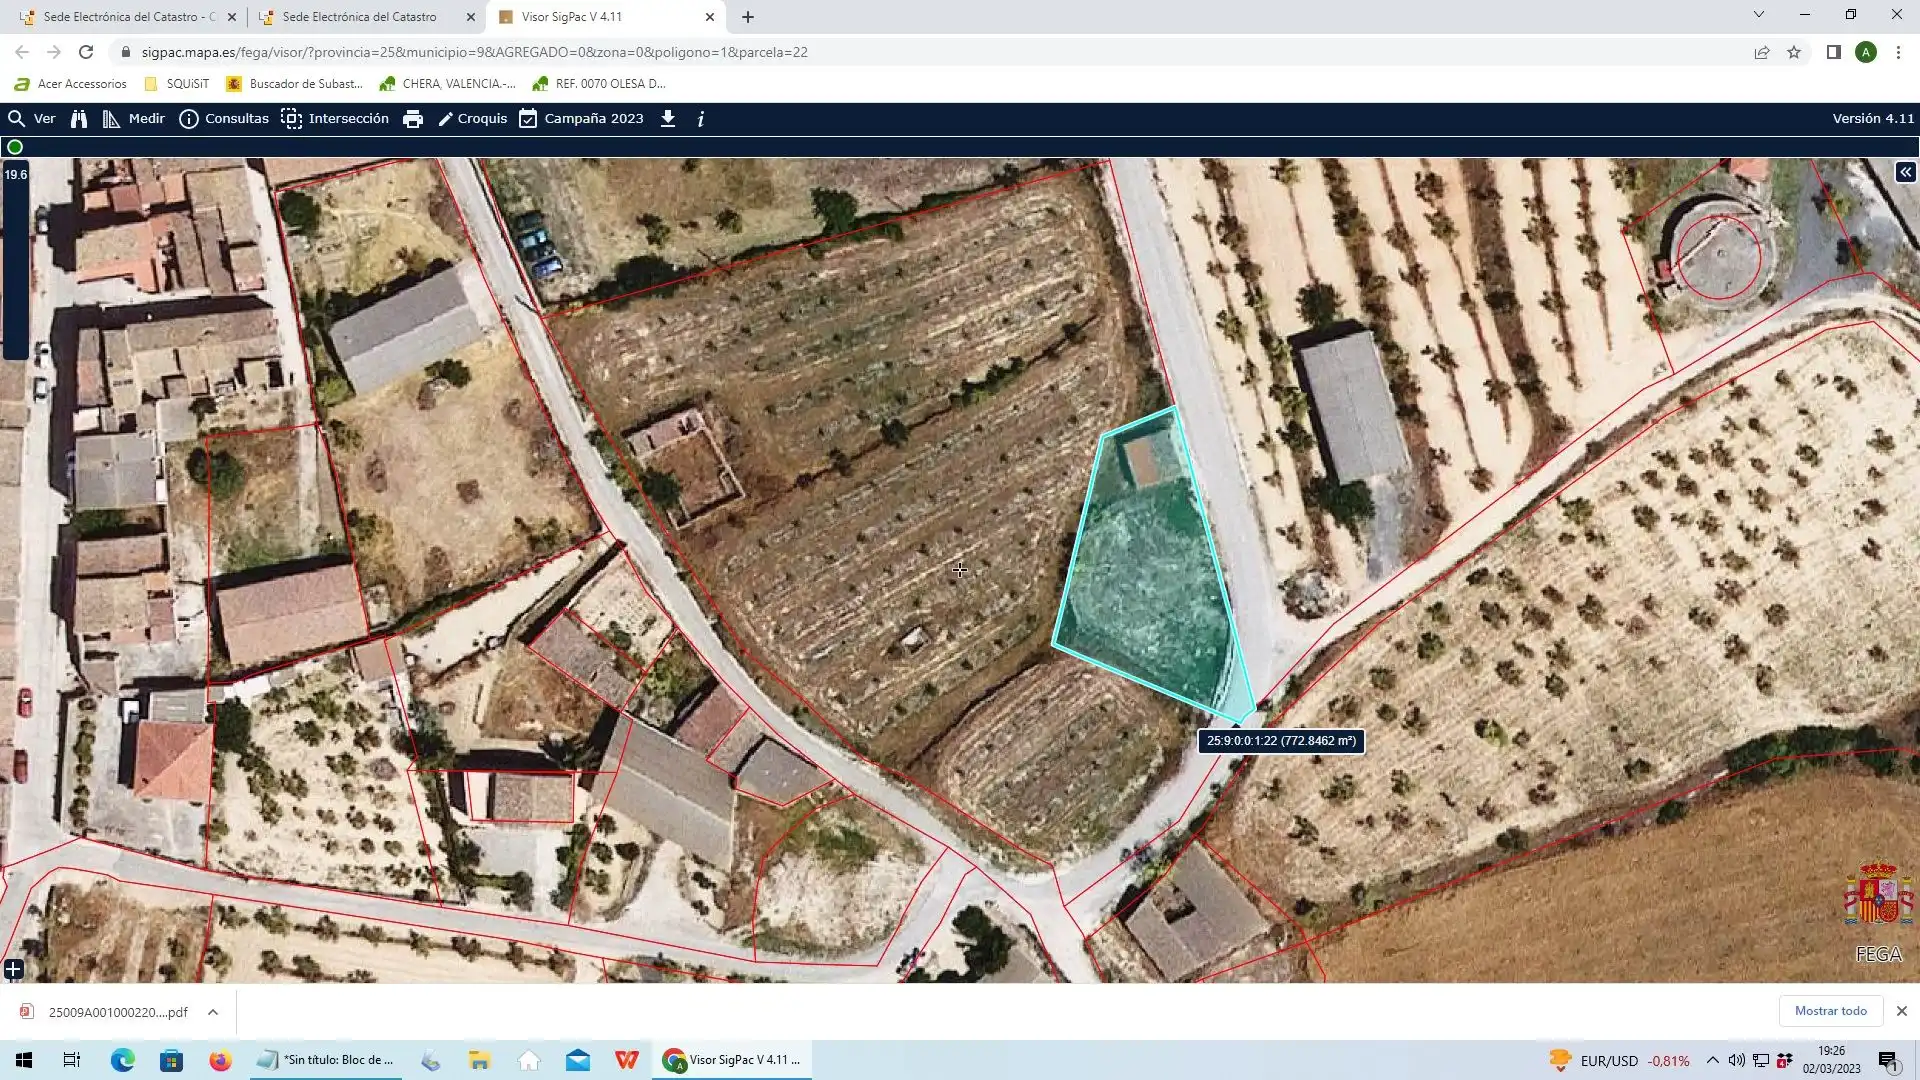Click the browser address bar URL
Viewport: 1920px width, 1080px height.
click(x=475, y=52)
